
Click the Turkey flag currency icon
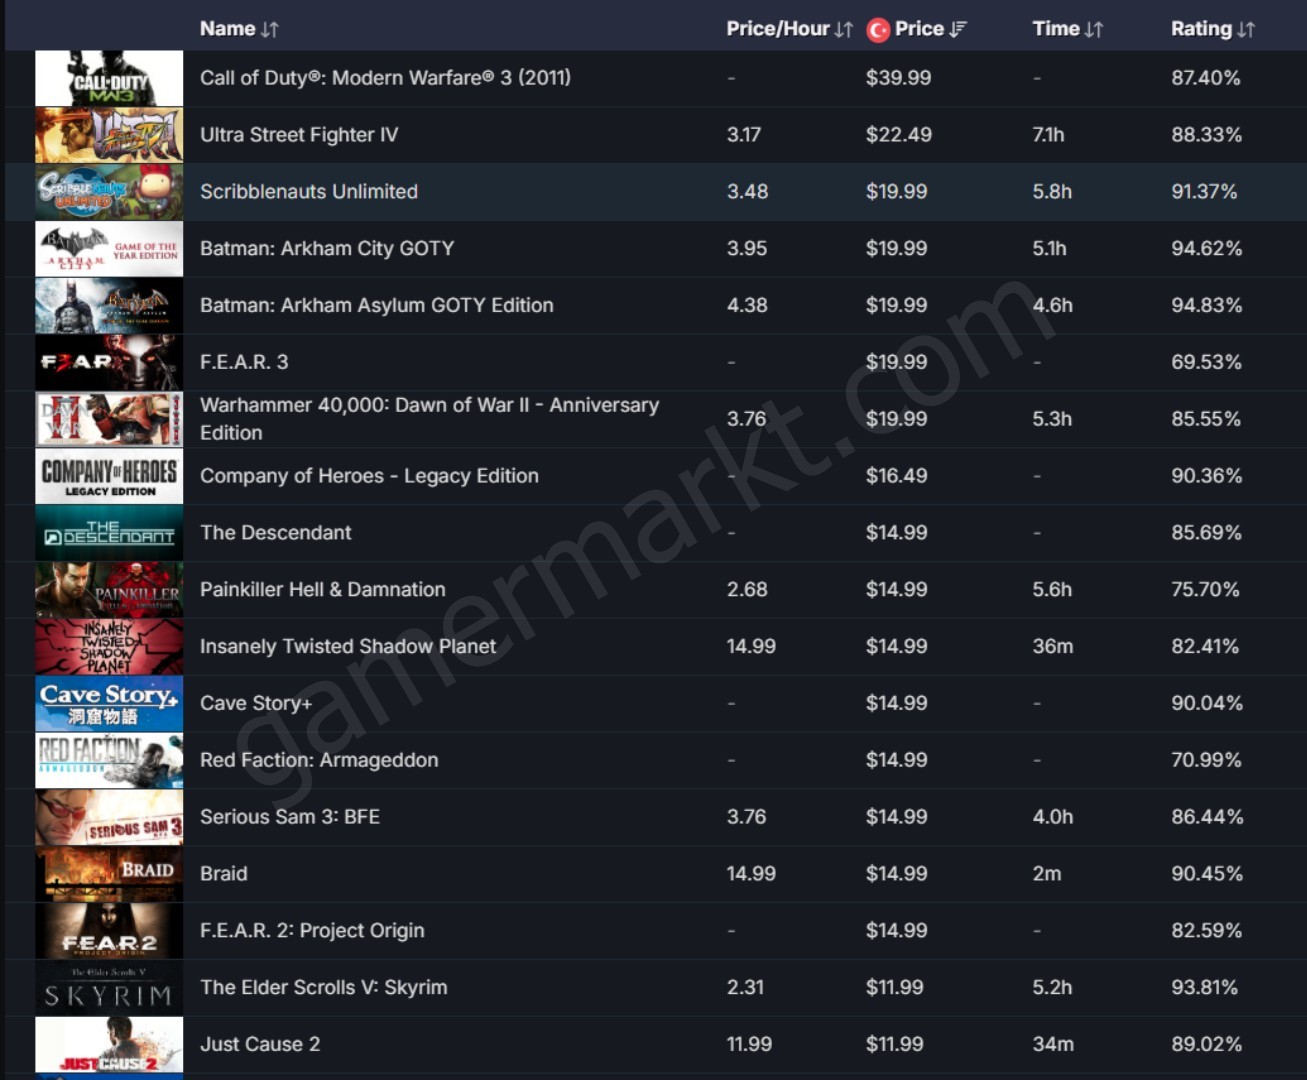[x=878, y=30]
